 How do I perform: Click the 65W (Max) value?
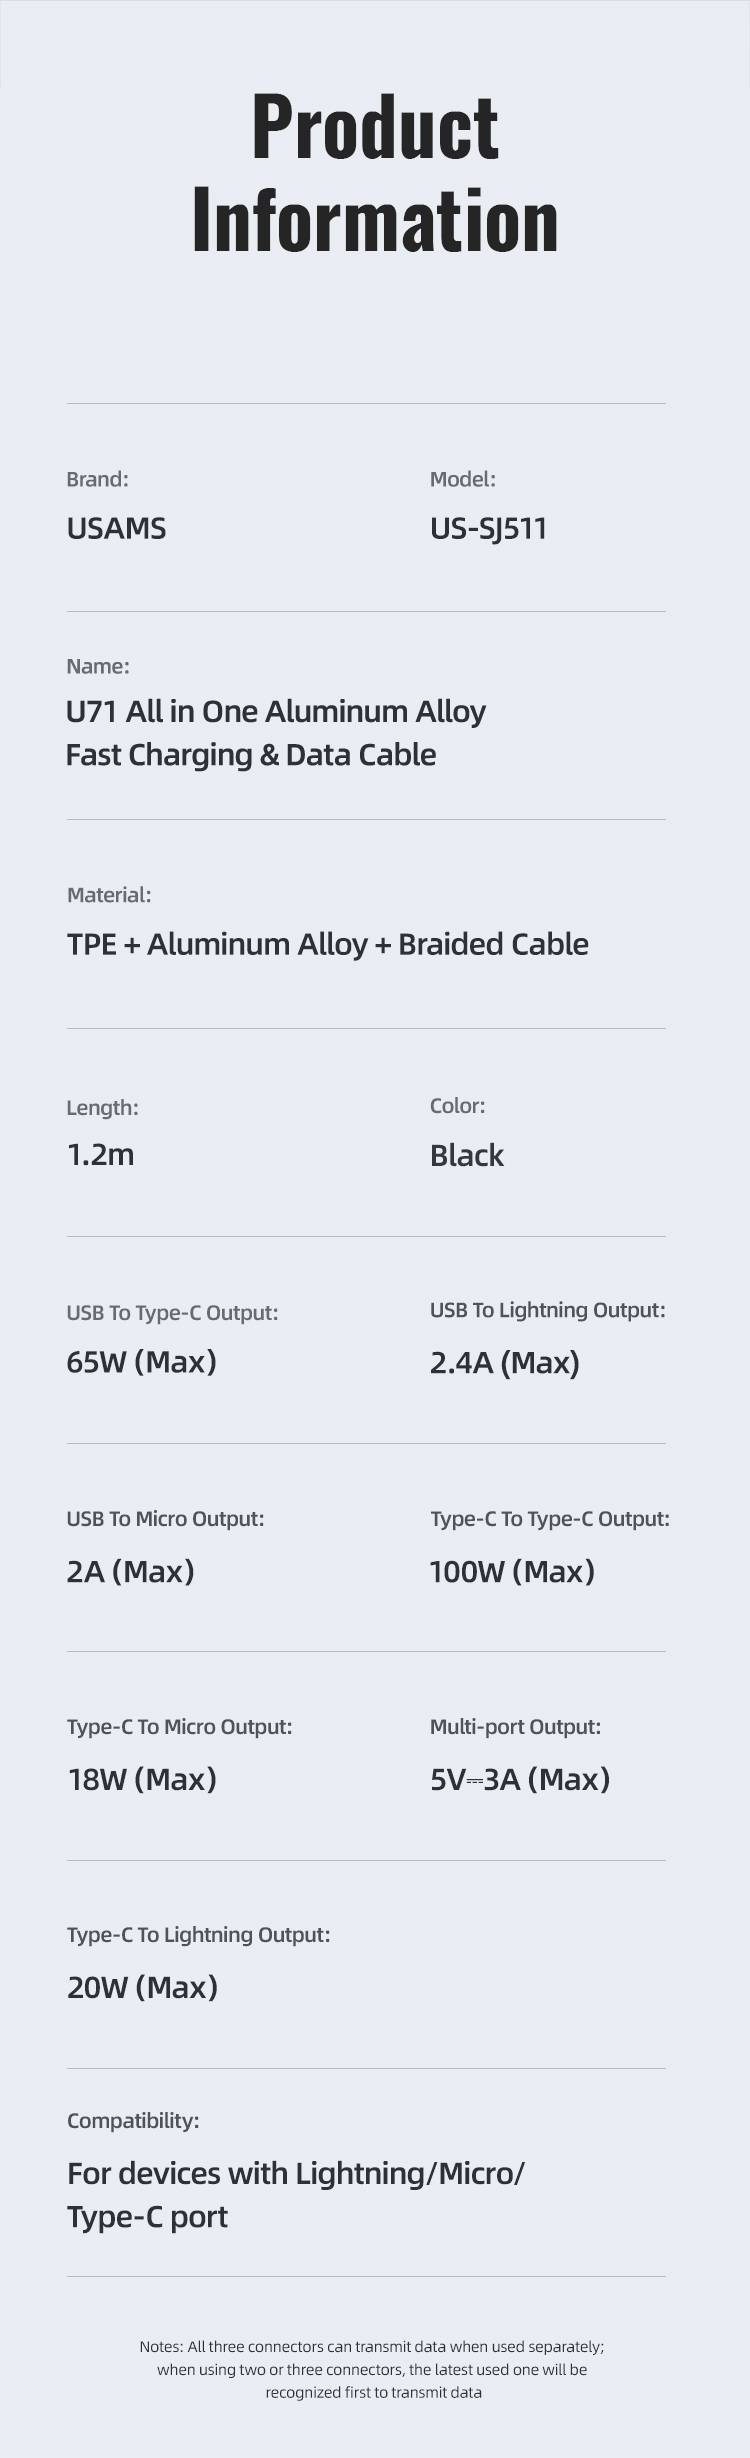click(x=141, y=1362)
